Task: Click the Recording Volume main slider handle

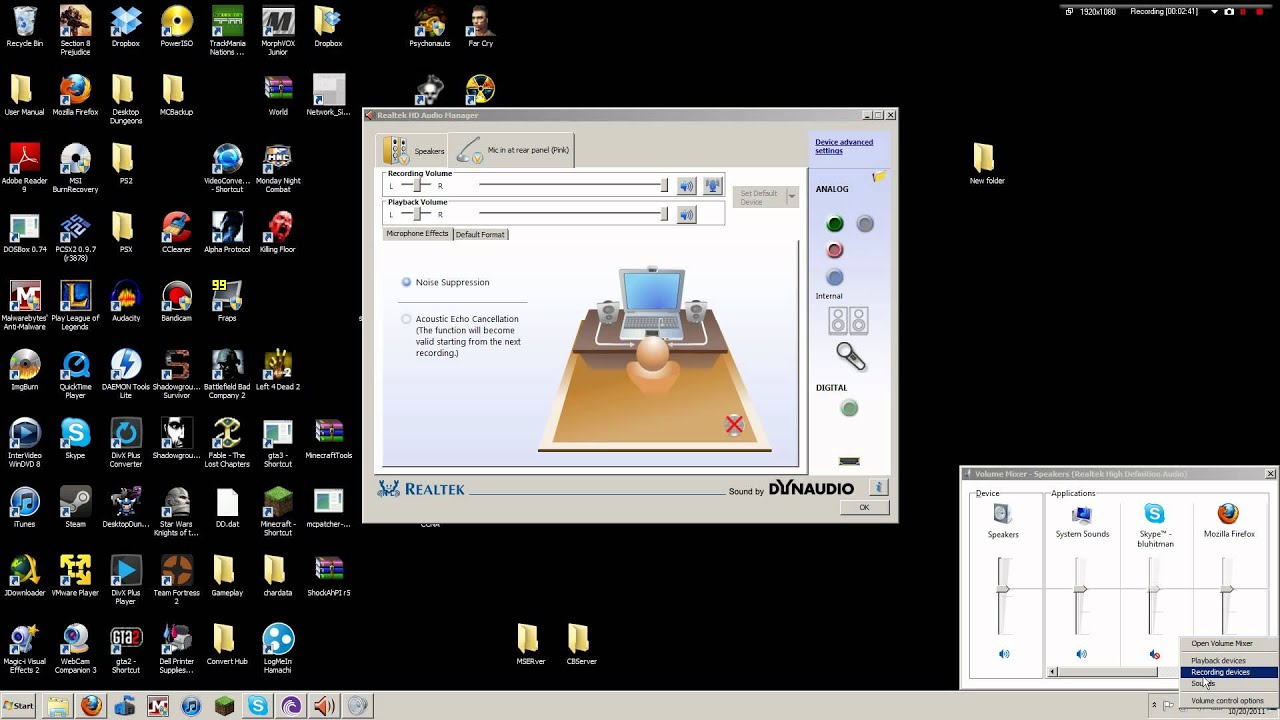Action: click(x=664, y=186)
